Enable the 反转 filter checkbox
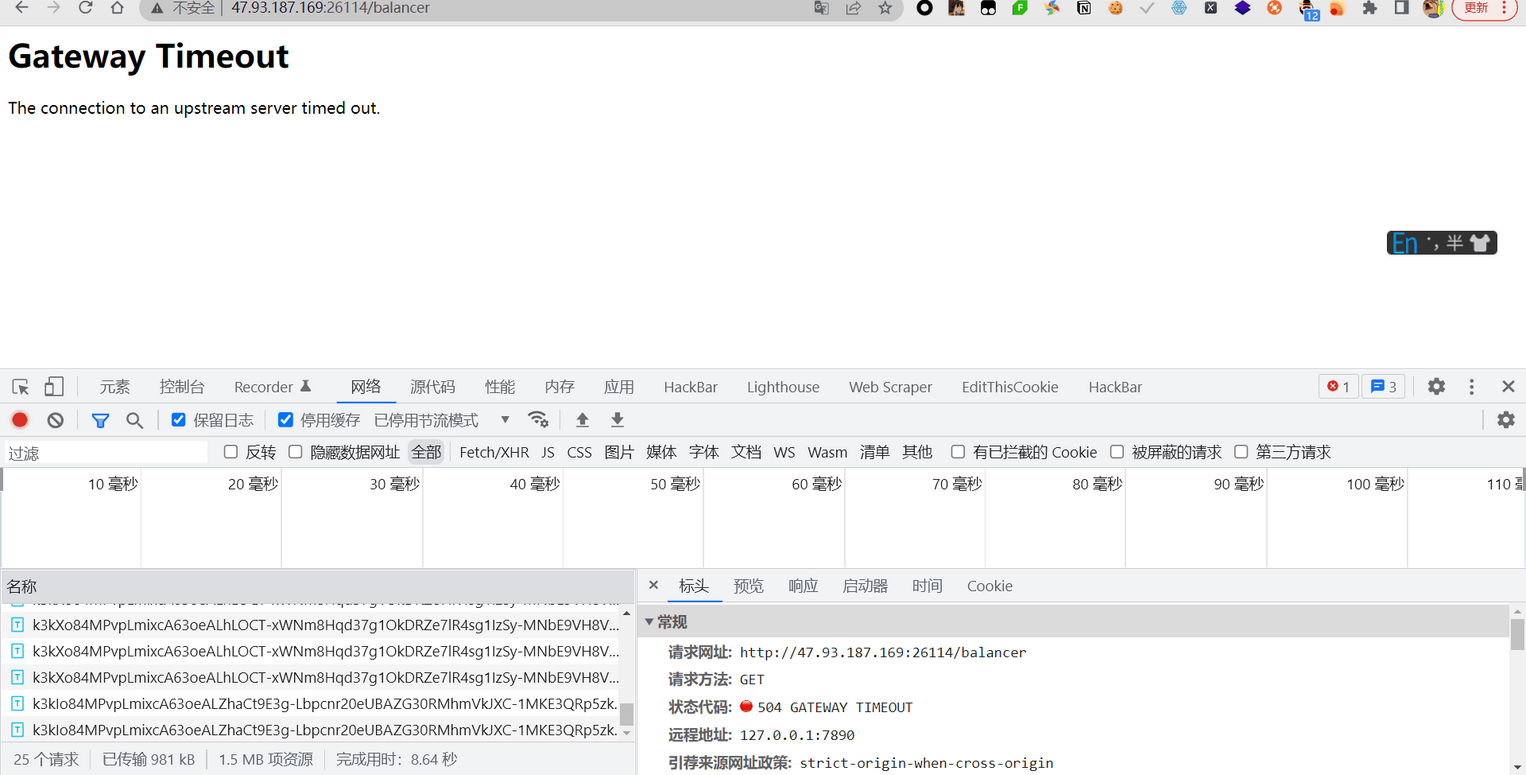Image resolution: width=1526 pixels, height=775 pixels. 231,452
